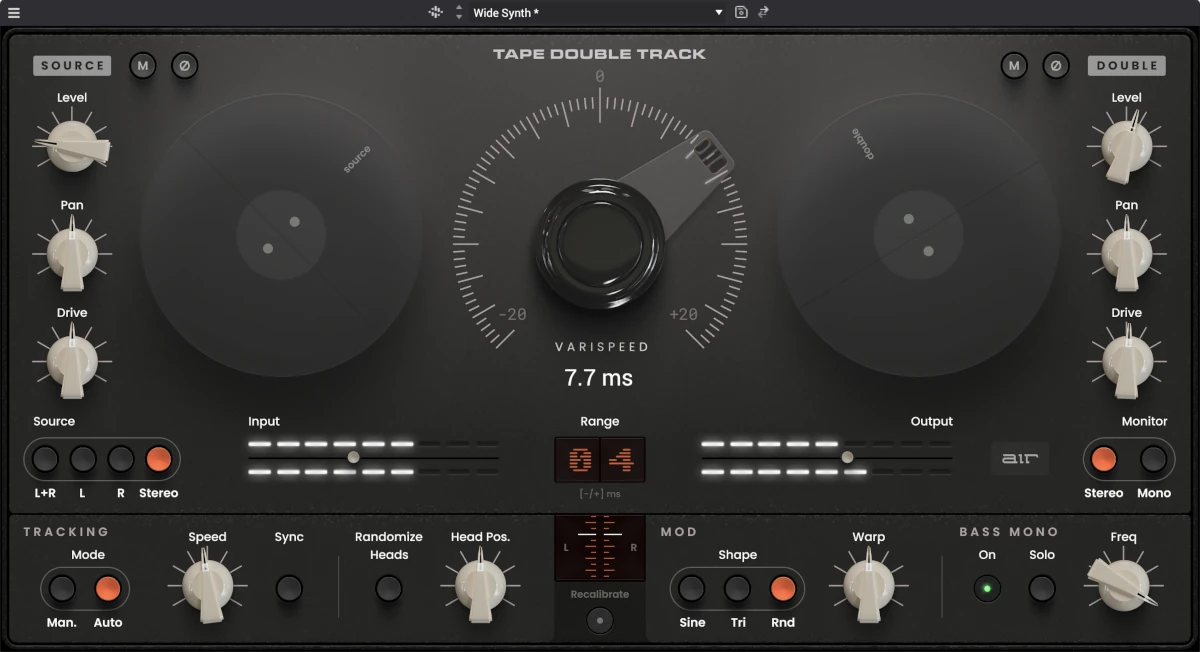This screenshot has width=1200, height=652.
Task: Open the hamburger menu
Action: (x=14, y=12)
